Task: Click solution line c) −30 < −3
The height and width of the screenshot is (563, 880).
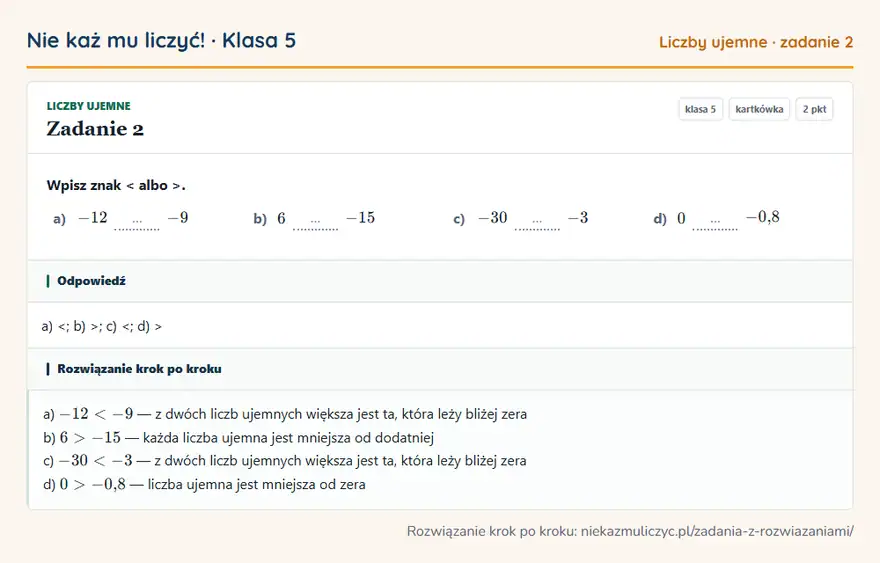Action: (x=285, y=461)
